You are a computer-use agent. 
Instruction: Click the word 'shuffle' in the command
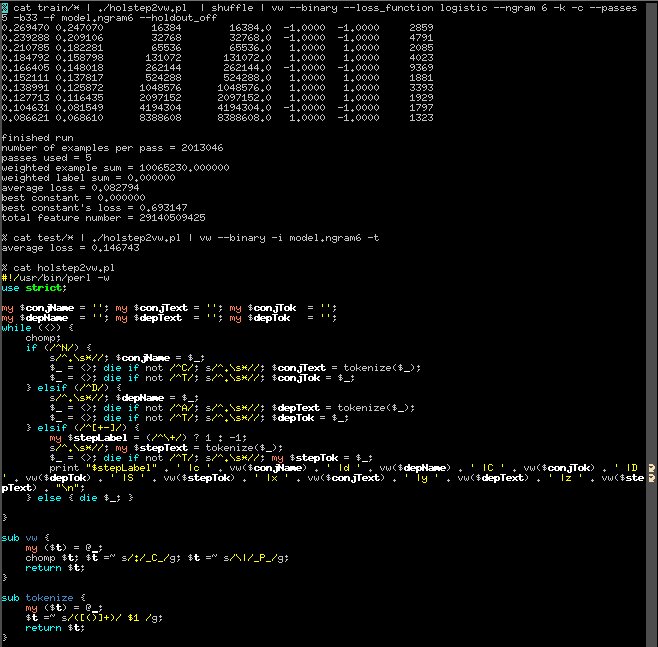(x=232, y=8)
